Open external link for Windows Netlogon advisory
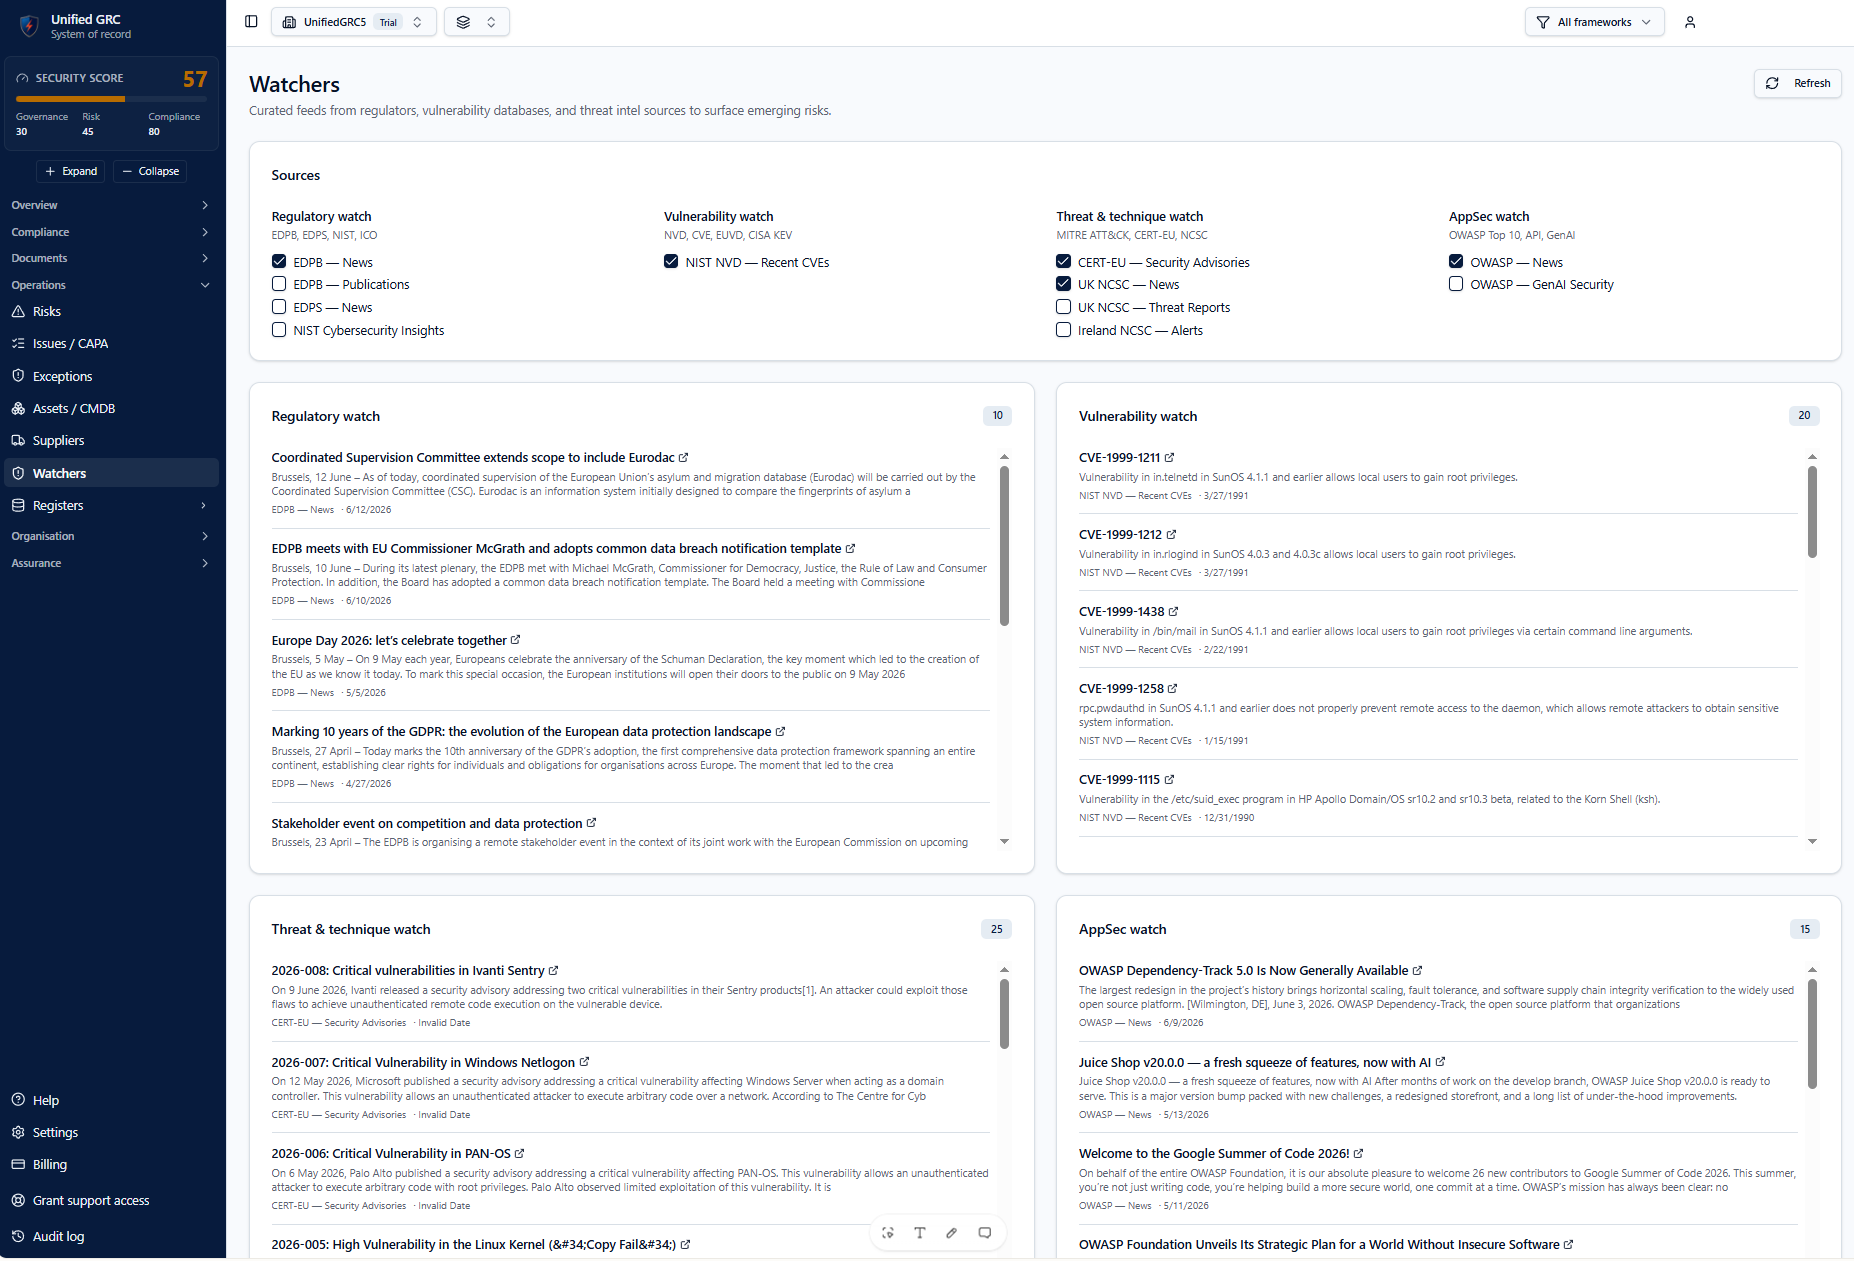The image size is (1854, 1261). pos(584,1062)
